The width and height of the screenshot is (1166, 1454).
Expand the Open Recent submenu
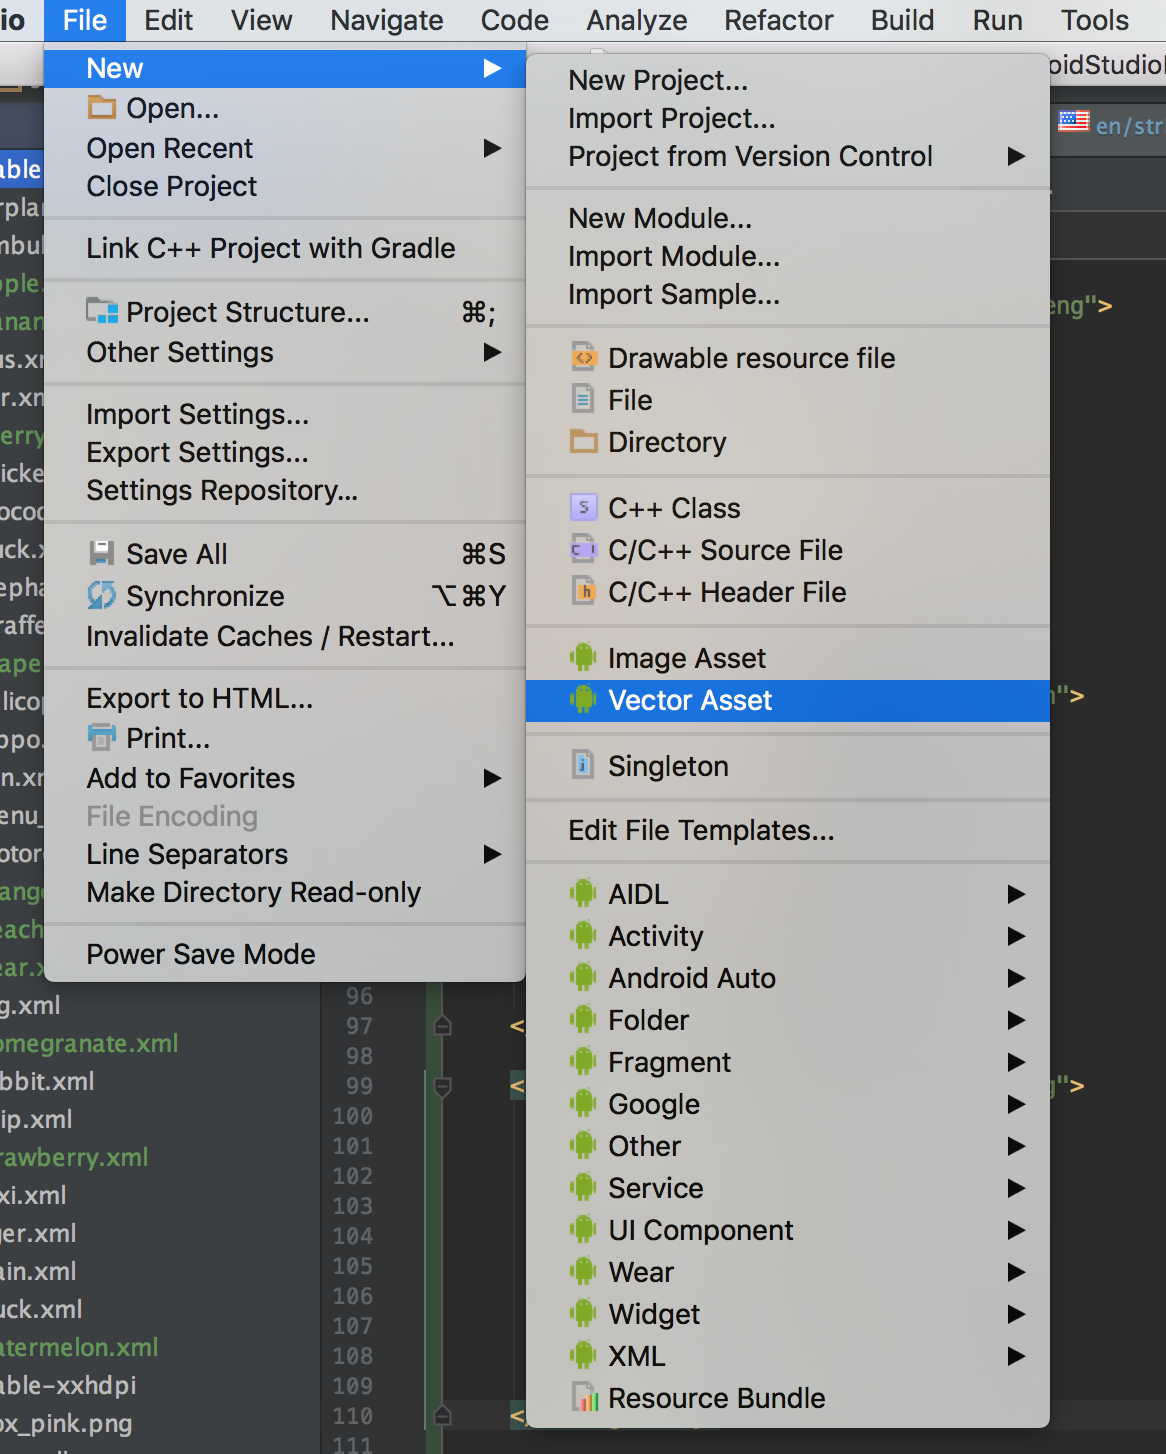169,148
